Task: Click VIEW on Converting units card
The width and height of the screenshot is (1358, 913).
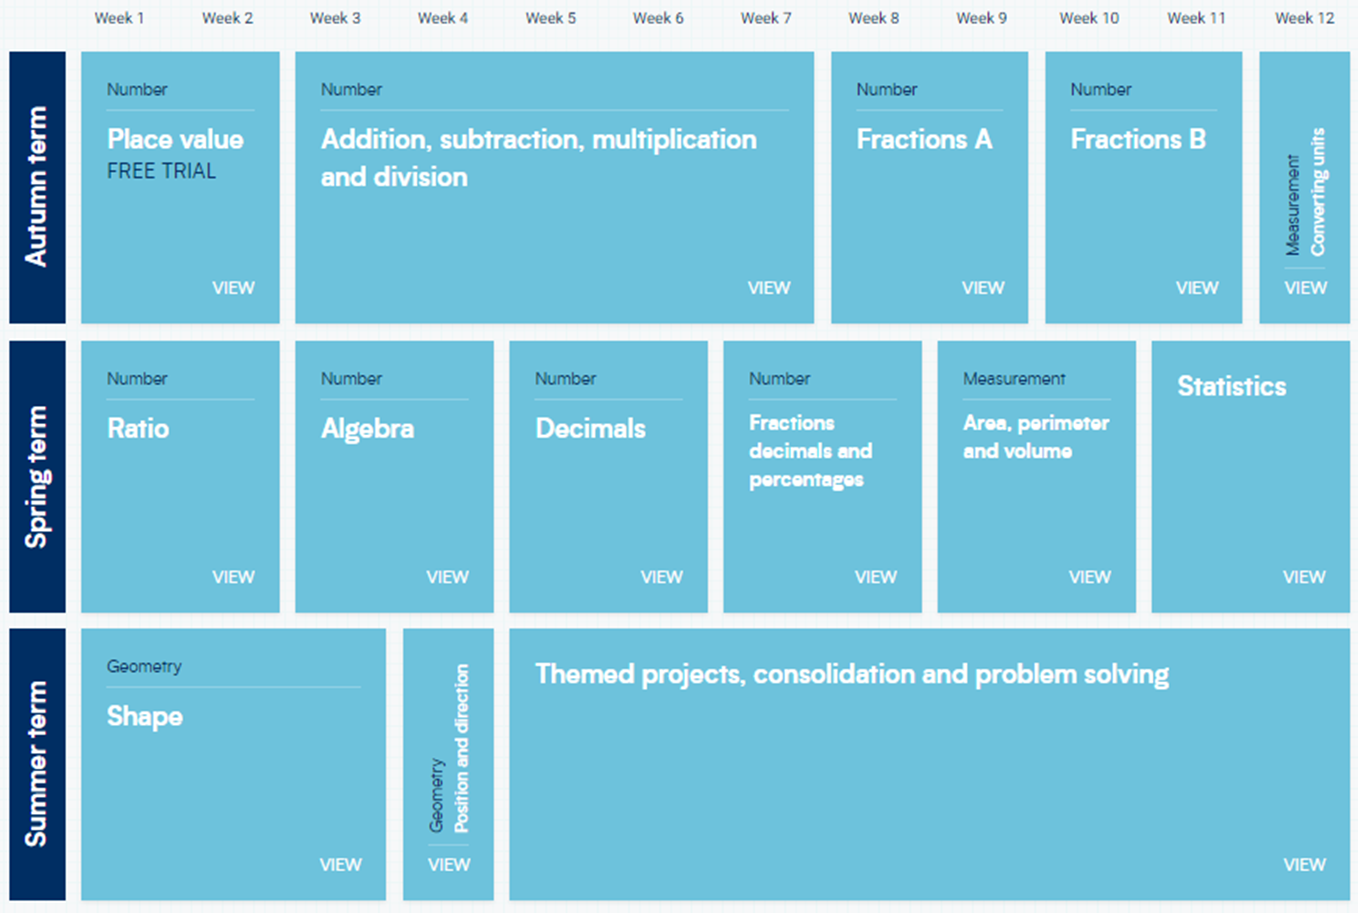Action: 1305,288
